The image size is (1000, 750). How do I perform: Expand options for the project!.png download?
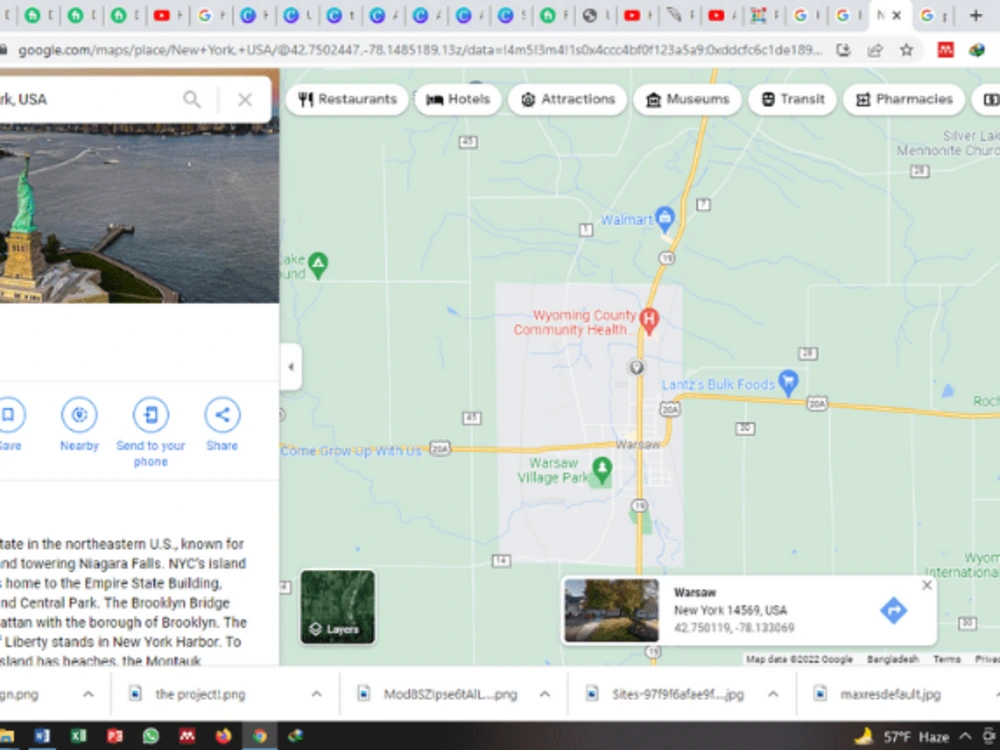(316, 694)
